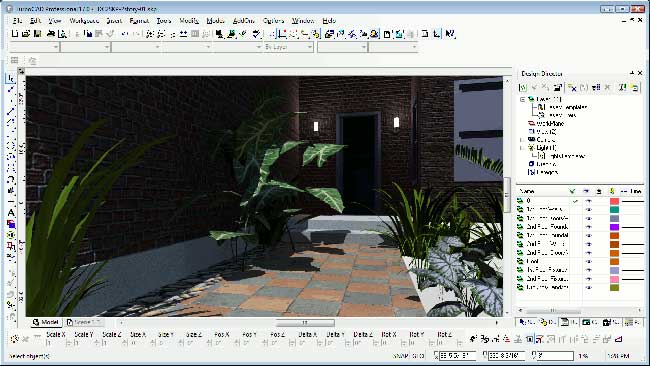The image size is (650, 366).
Task: Click the Scale X input field
Action: click(x=57, y=343)
